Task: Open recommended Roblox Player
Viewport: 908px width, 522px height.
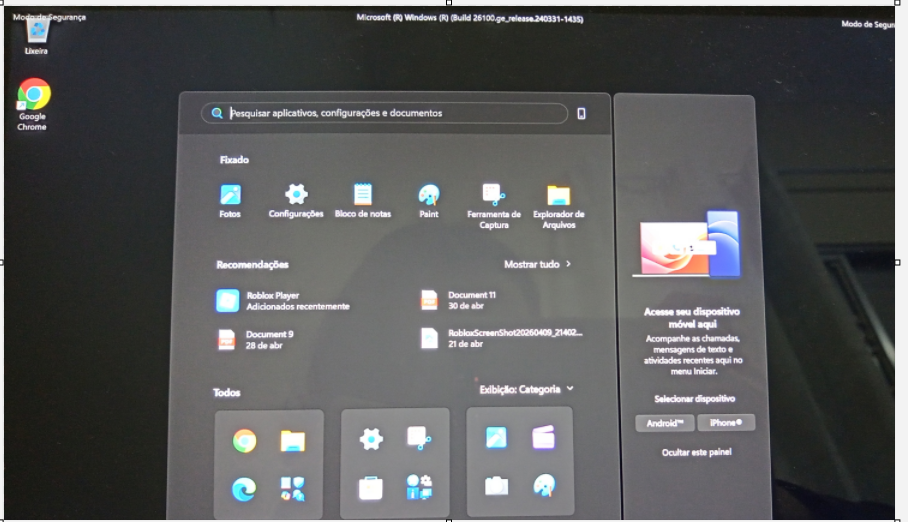Action: [x=283, y=301]
